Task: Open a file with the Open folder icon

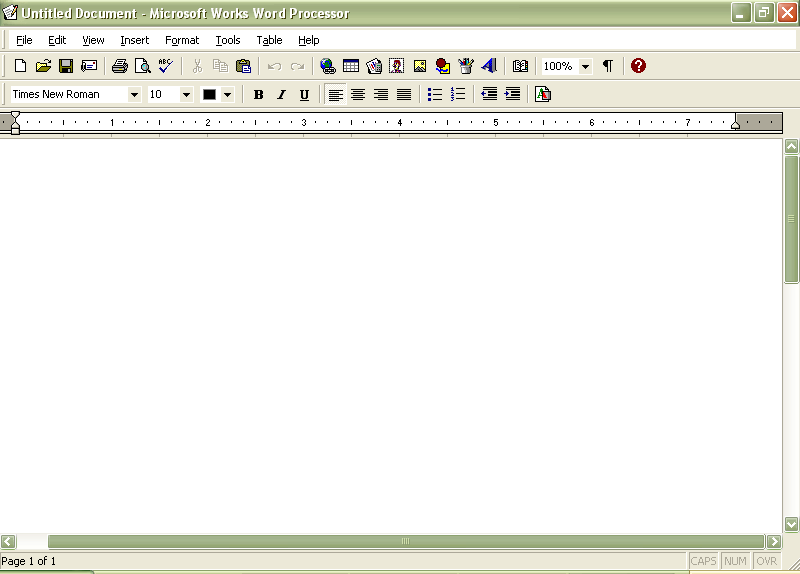Action: 43,66
